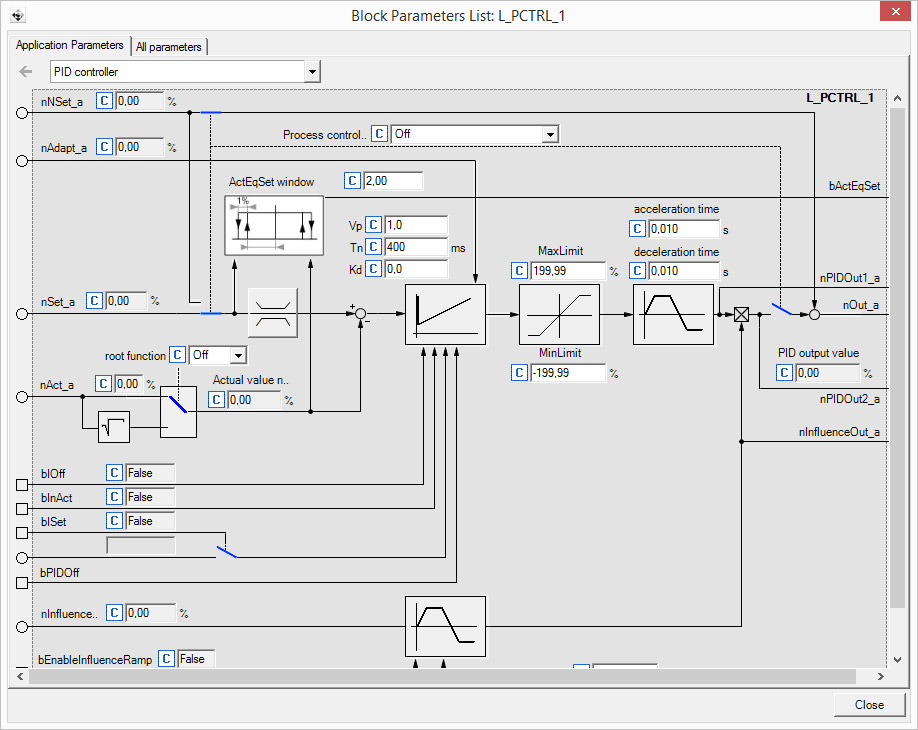Image resolution: width=918 pixels, height=730 pixels.
Task: Click the Tn value input field
Action: coord(415,247)
